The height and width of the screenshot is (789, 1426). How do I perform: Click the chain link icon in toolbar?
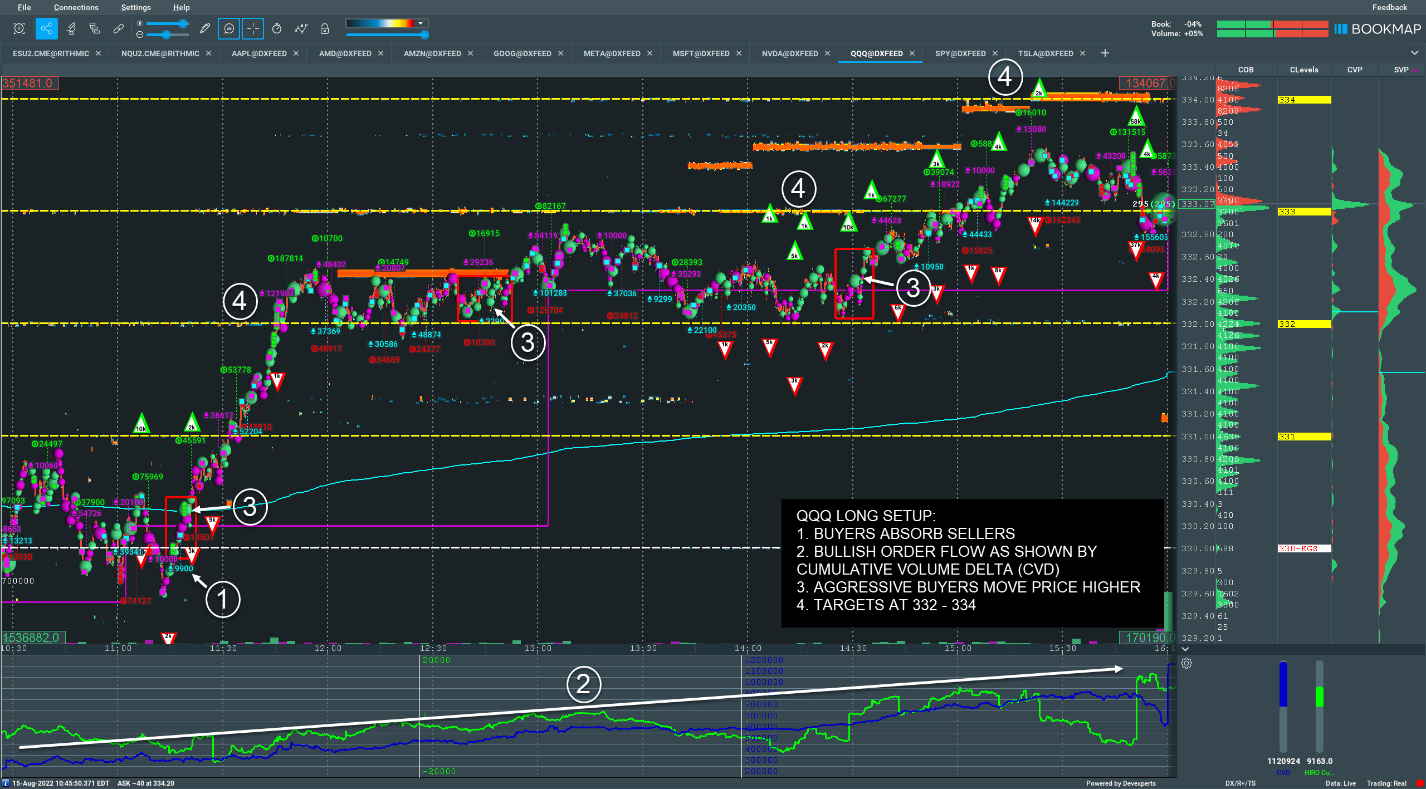click(119, 28)
